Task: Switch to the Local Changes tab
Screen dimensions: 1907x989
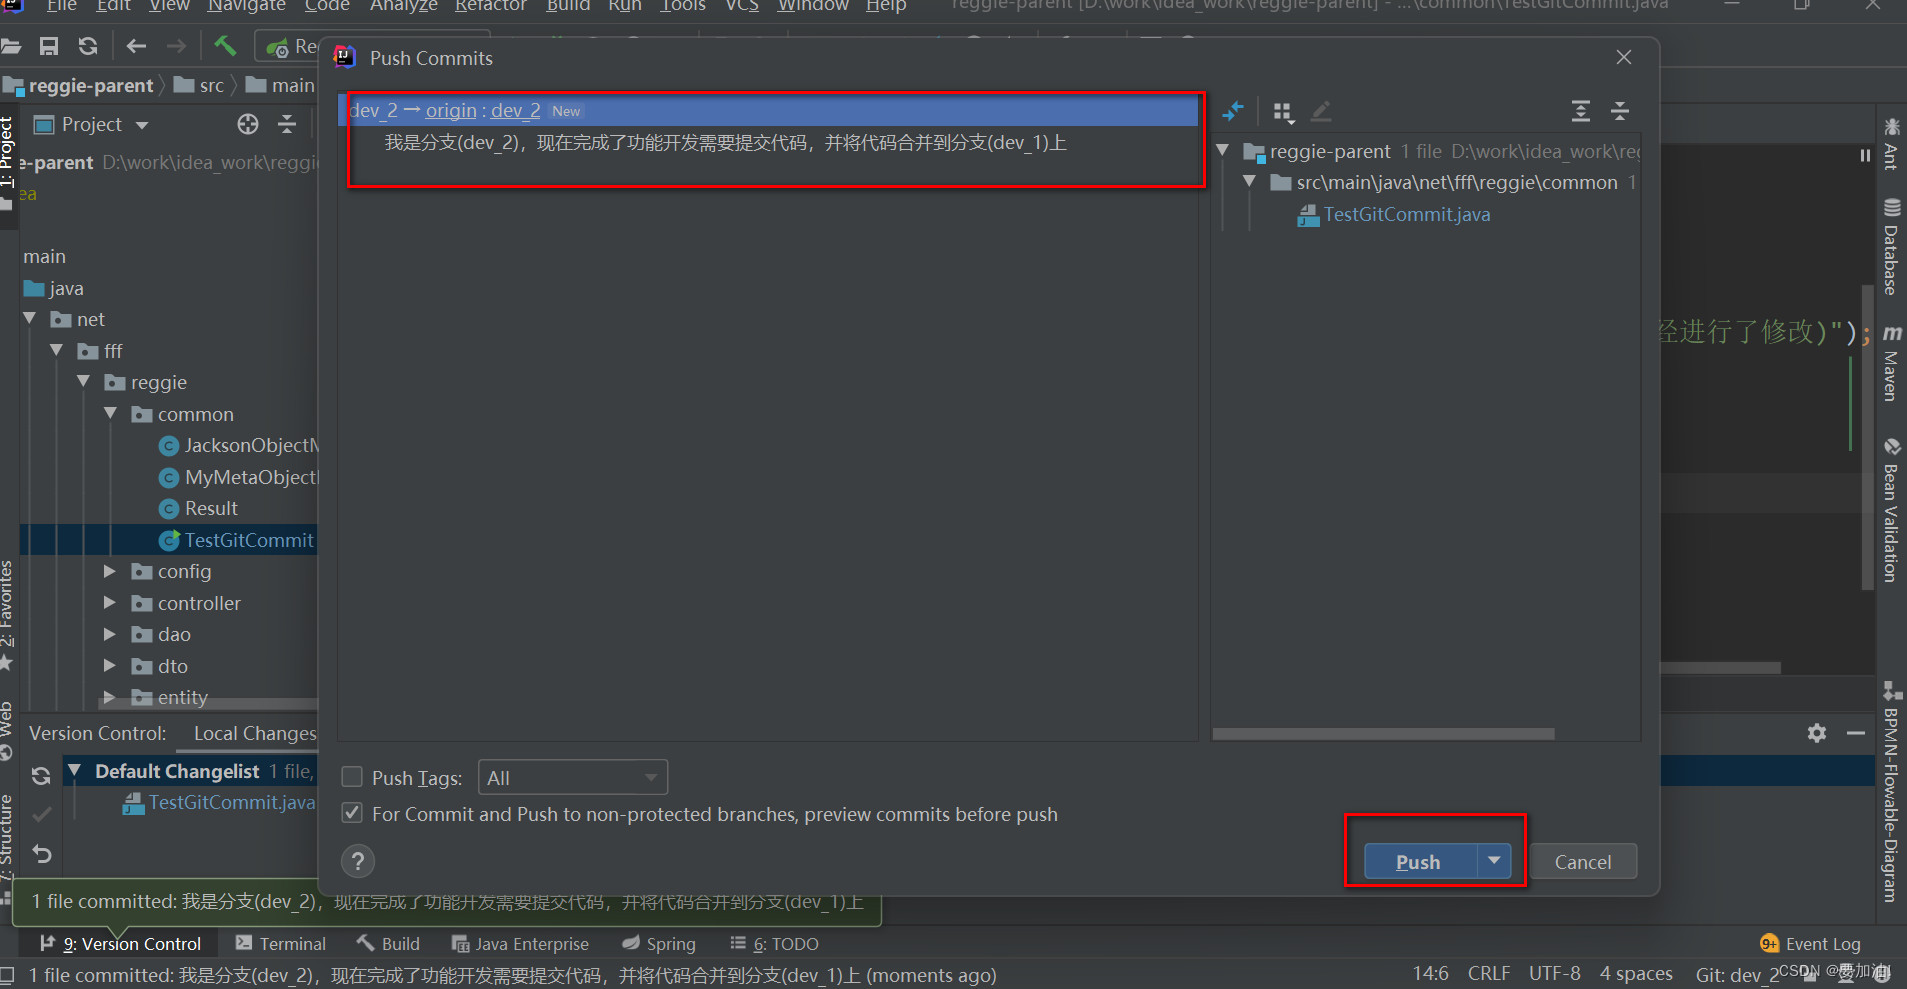Action: coord(254,733)
